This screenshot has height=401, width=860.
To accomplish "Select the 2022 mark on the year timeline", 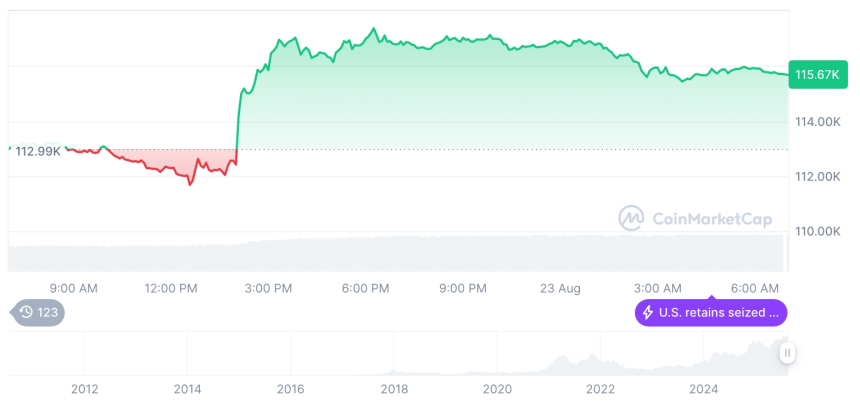I will [600, 388].
